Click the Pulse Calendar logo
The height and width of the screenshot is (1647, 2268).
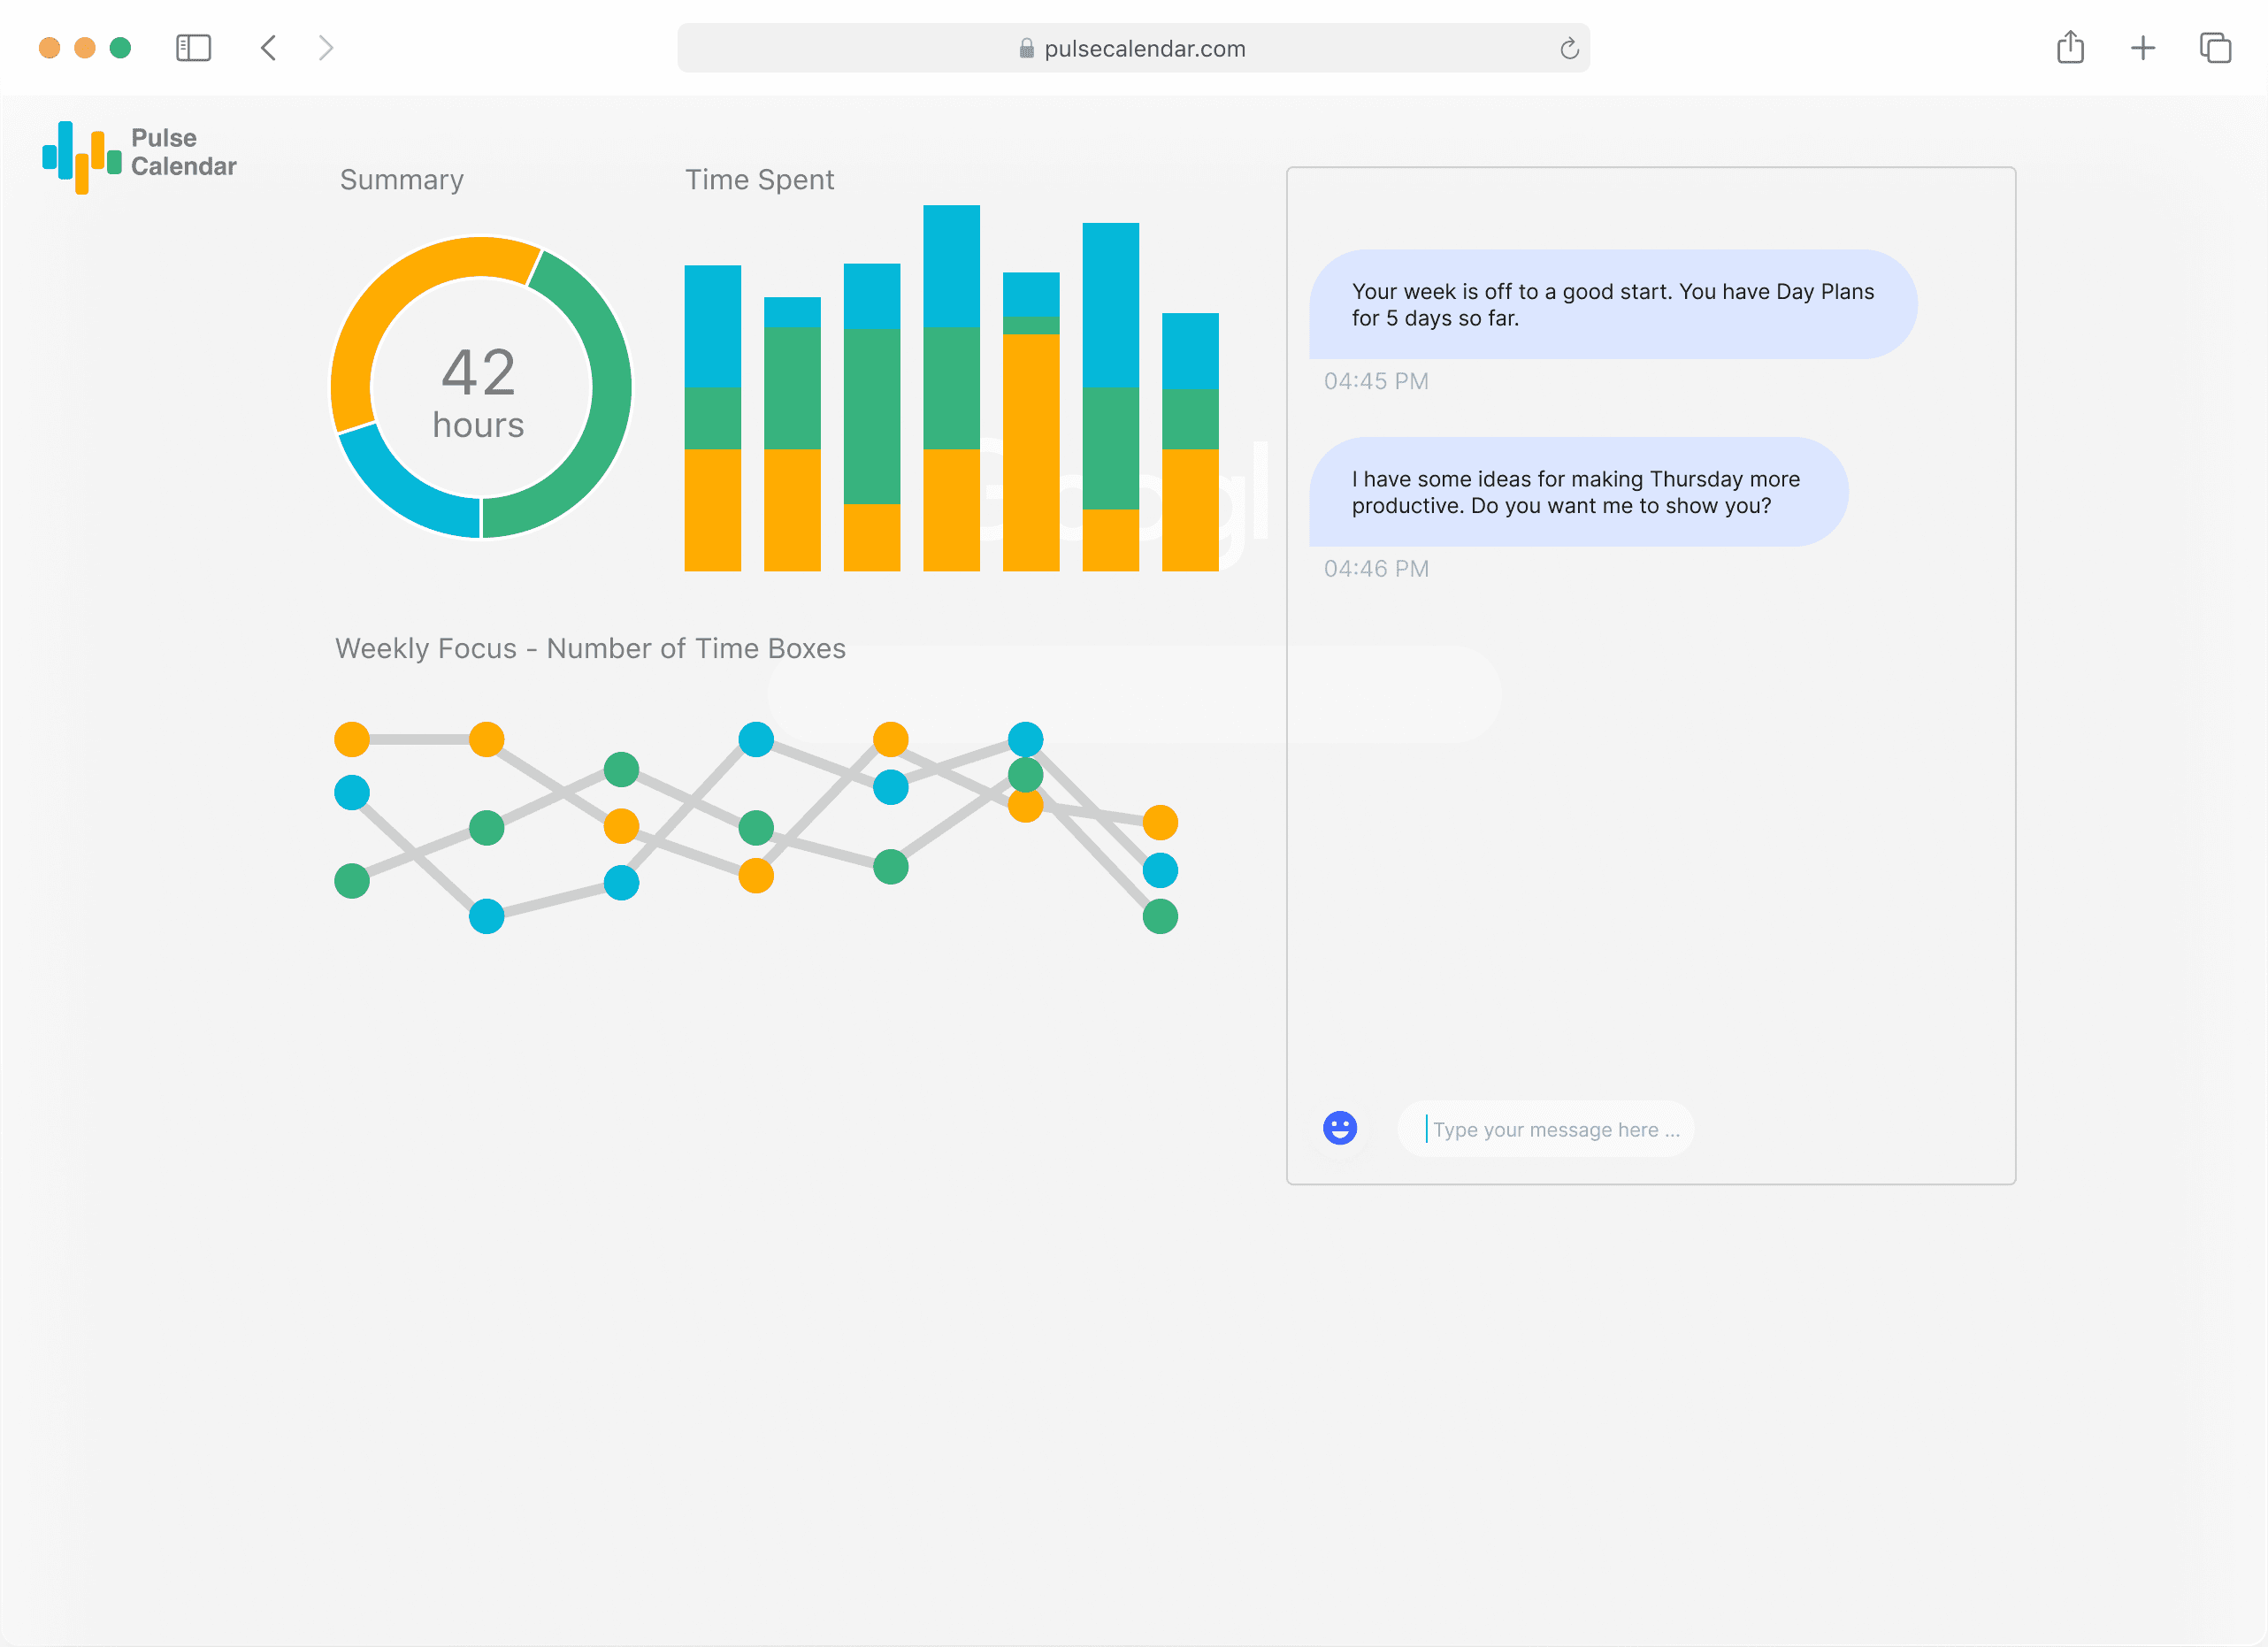[139, 156]
